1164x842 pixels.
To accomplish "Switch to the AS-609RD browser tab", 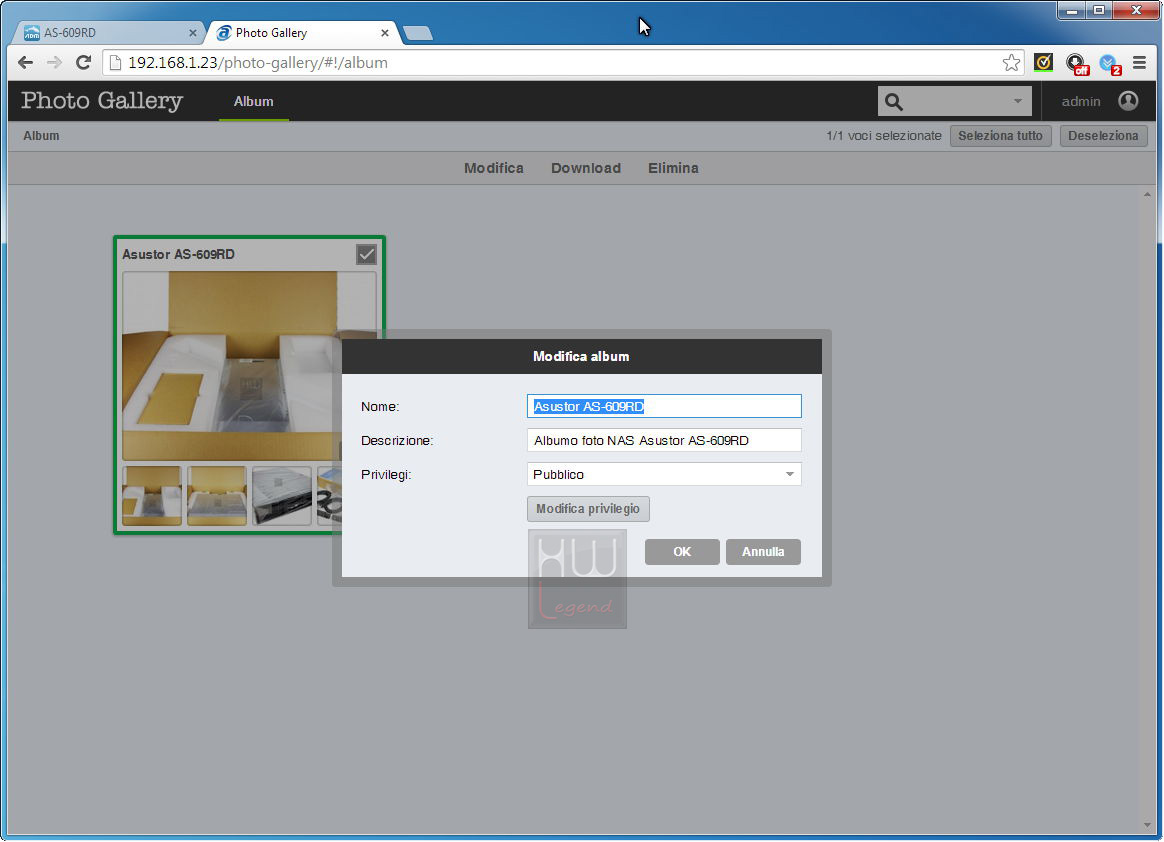I will tap(108, 33).
